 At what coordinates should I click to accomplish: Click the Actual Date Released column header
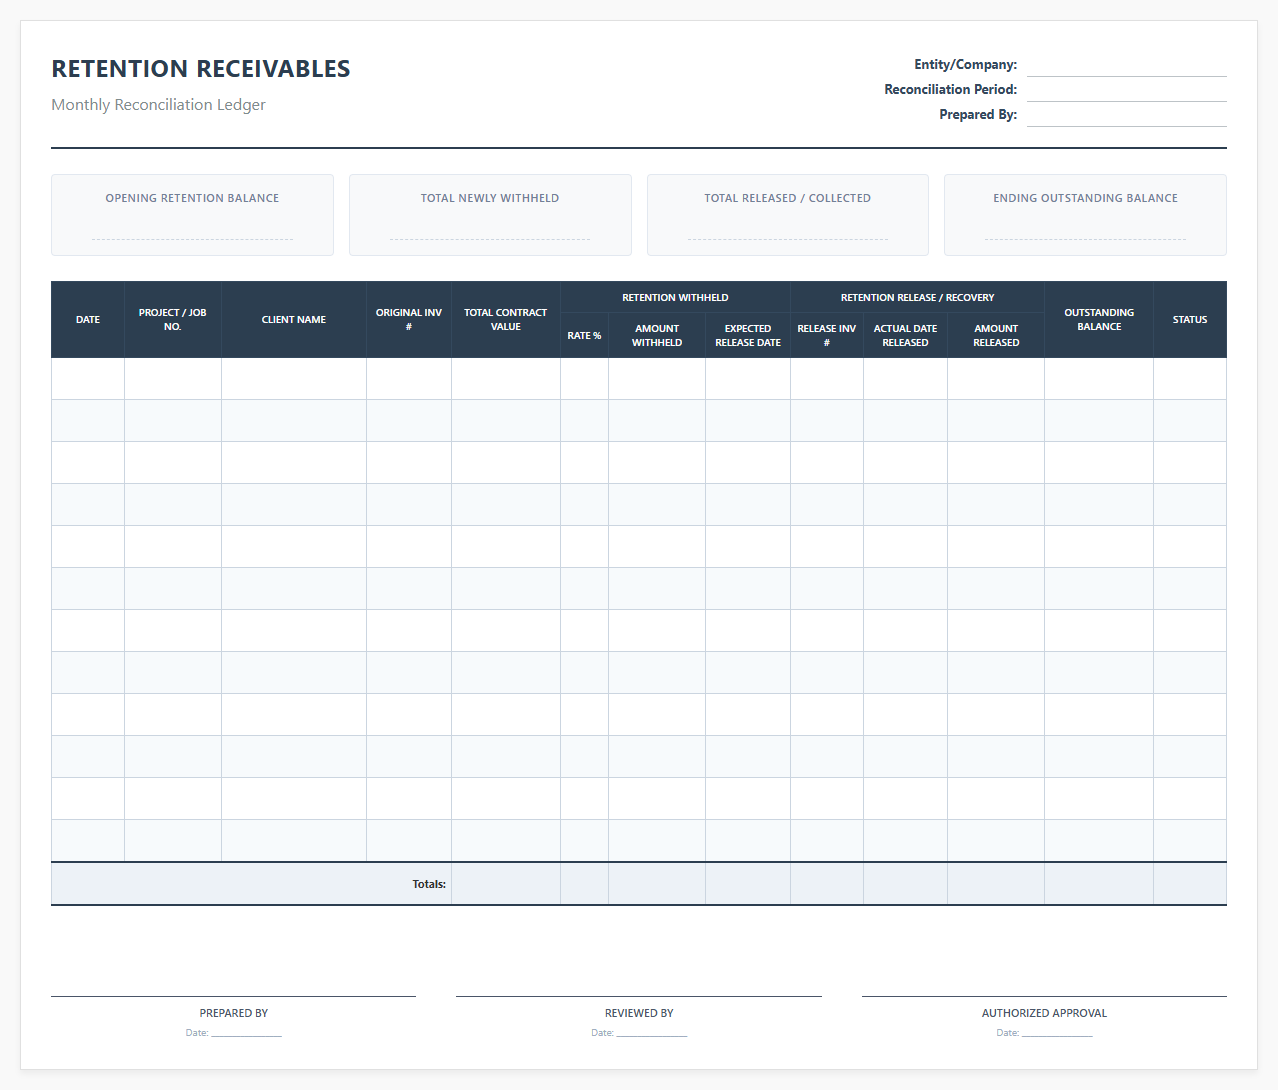906,336
